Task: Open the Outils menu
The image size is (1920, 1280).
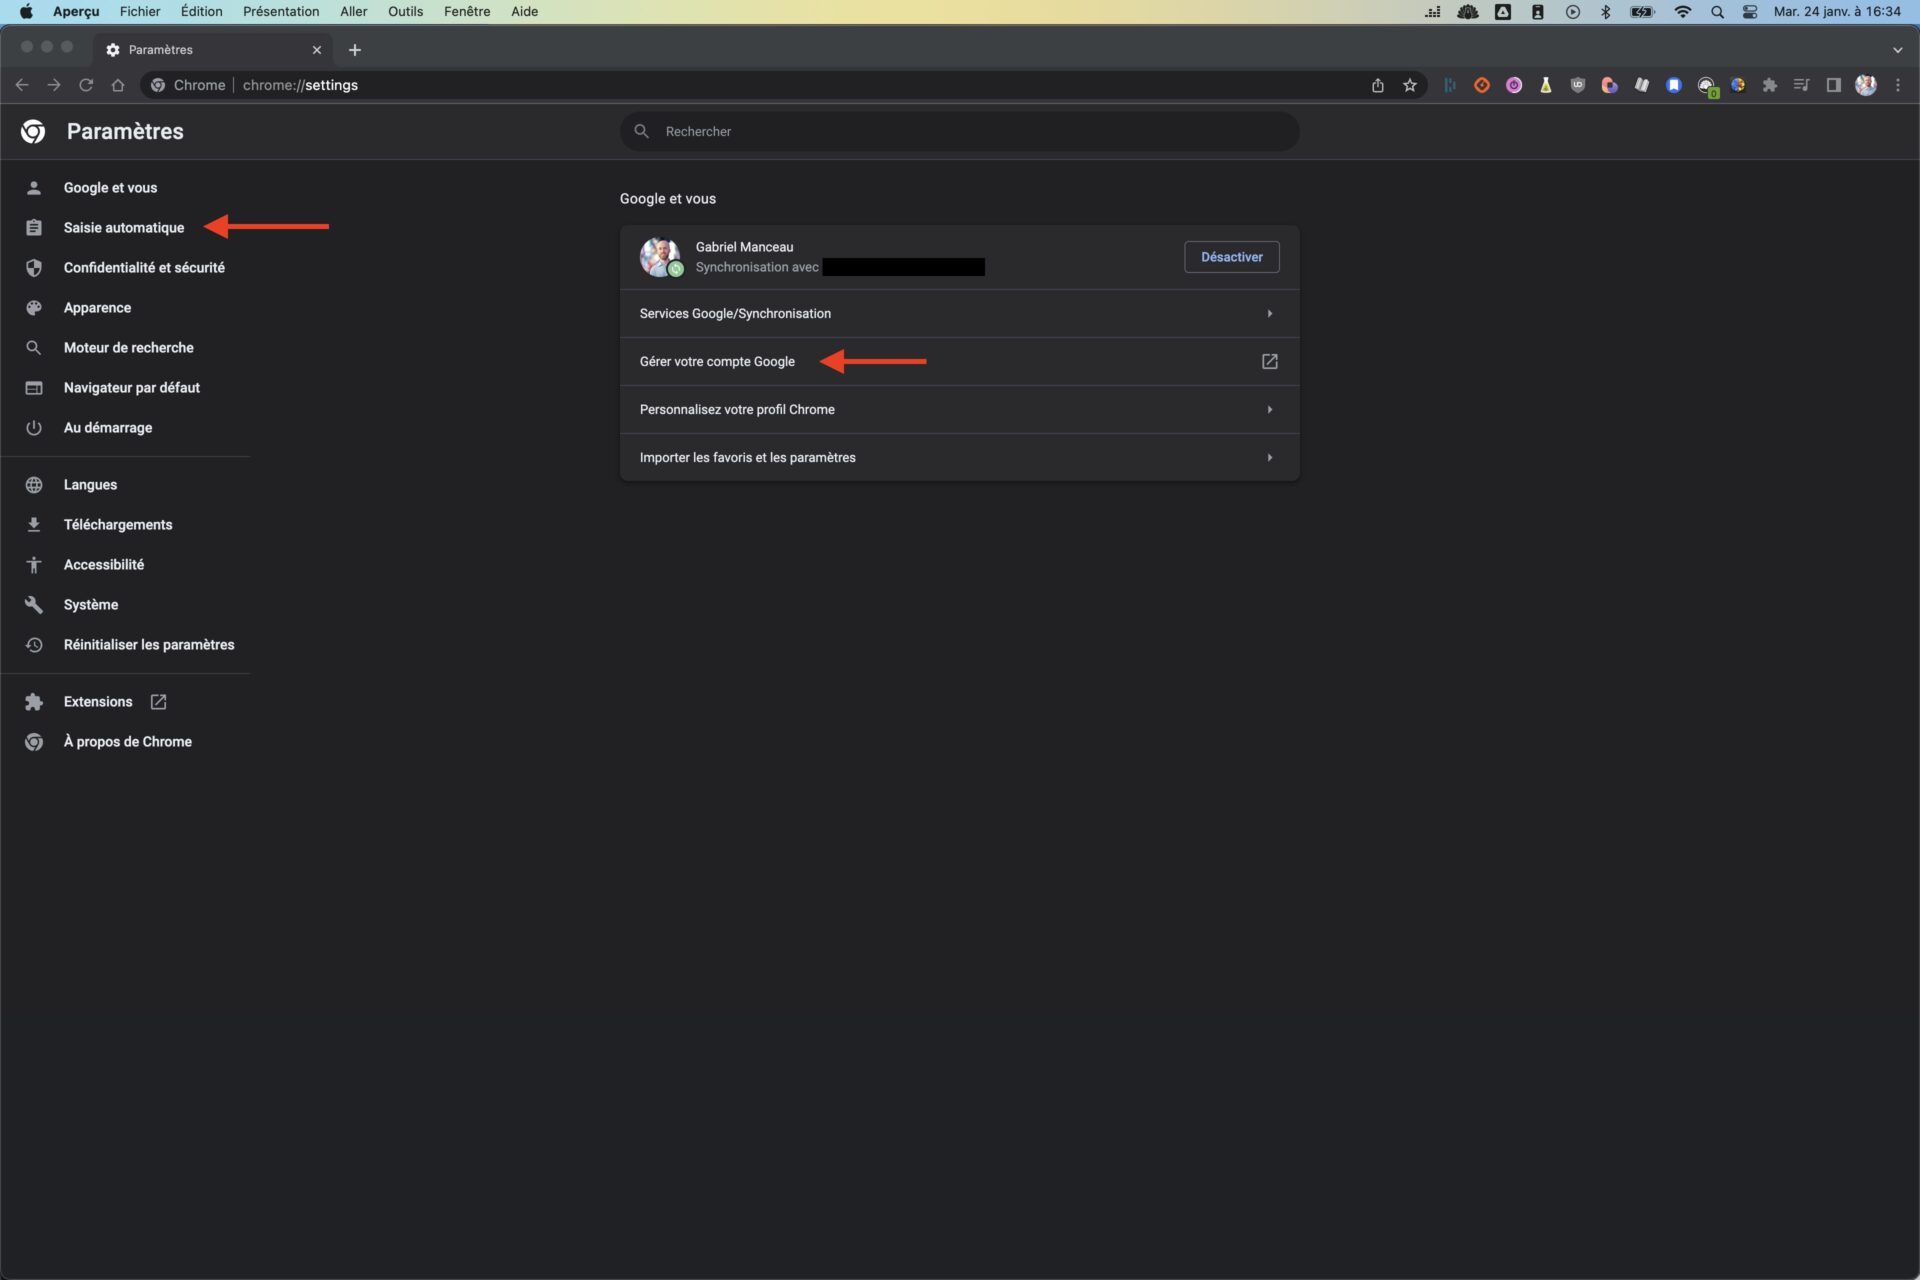Action: coord(405,12)
